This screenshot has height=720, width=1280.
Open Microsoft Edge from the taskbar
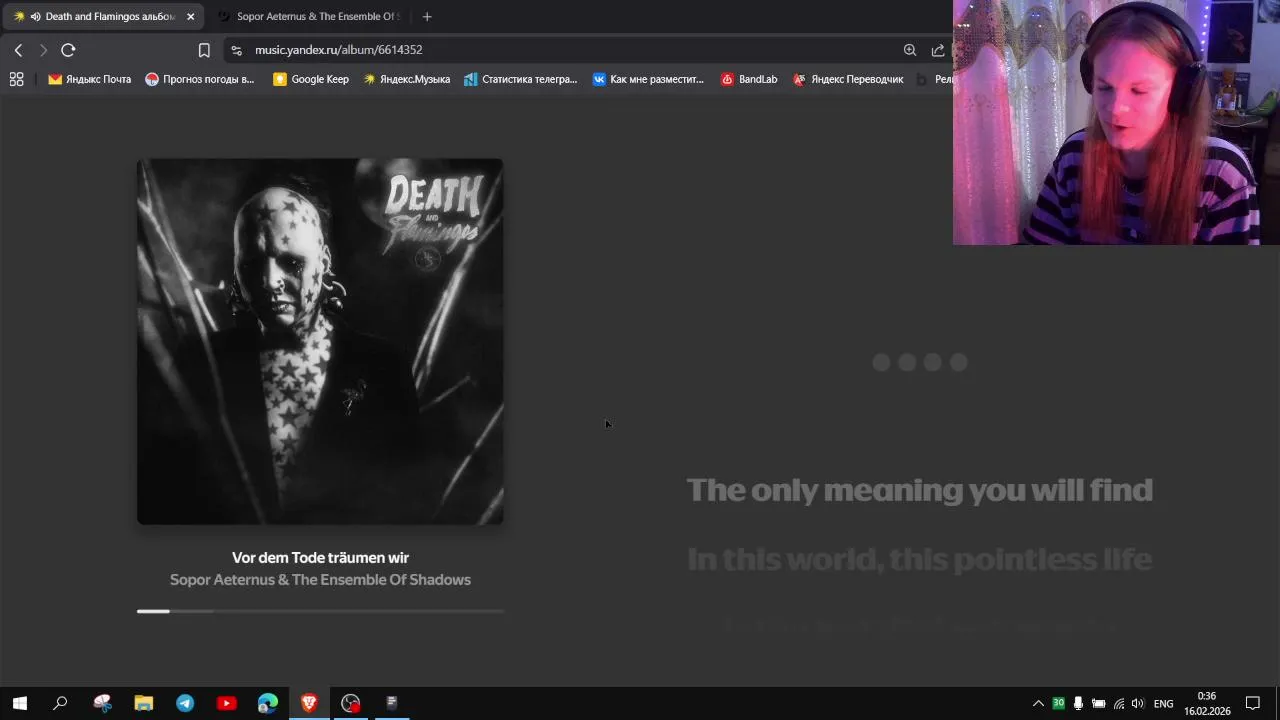coord(268,703)
